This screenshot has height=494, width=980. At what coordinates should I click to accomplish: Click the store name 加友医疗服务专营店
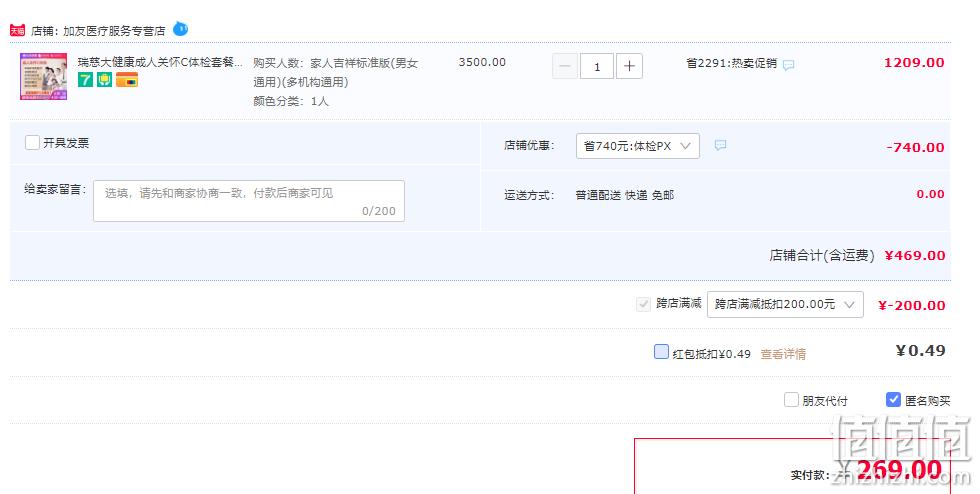click(114, 31)
